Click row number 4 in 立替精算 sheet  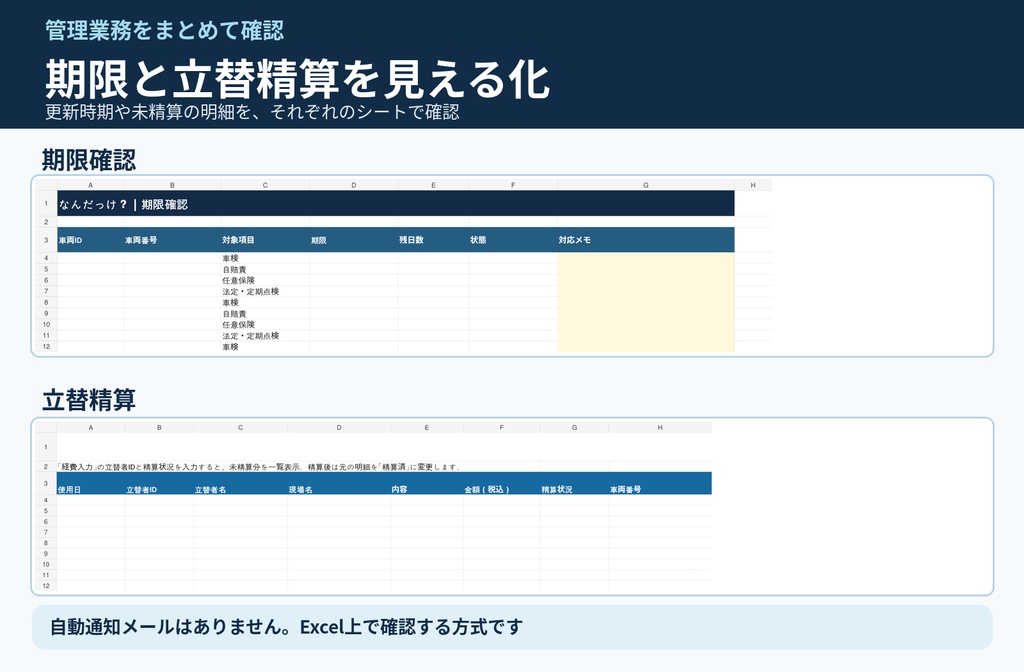coord(46,500)
